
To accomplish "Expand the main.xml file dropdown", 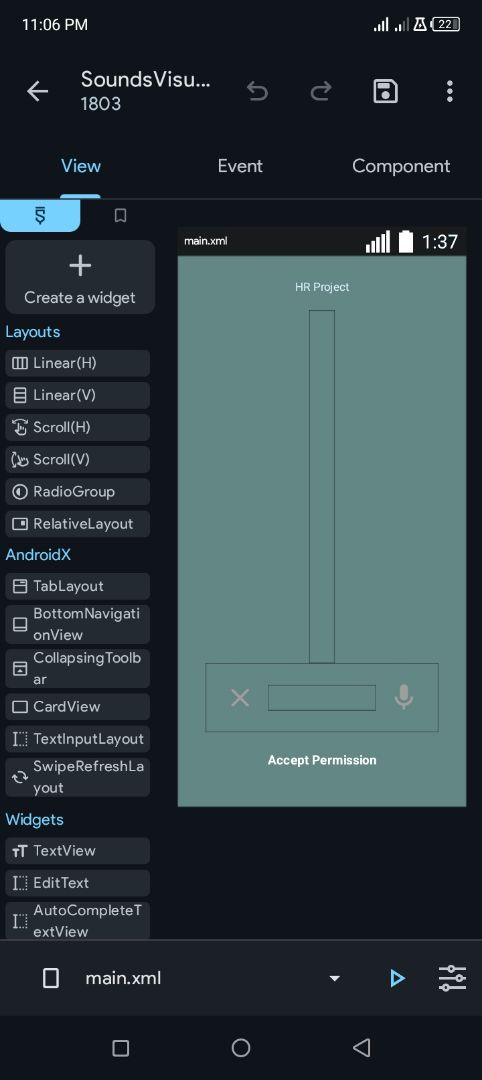I will click(334, 978).
